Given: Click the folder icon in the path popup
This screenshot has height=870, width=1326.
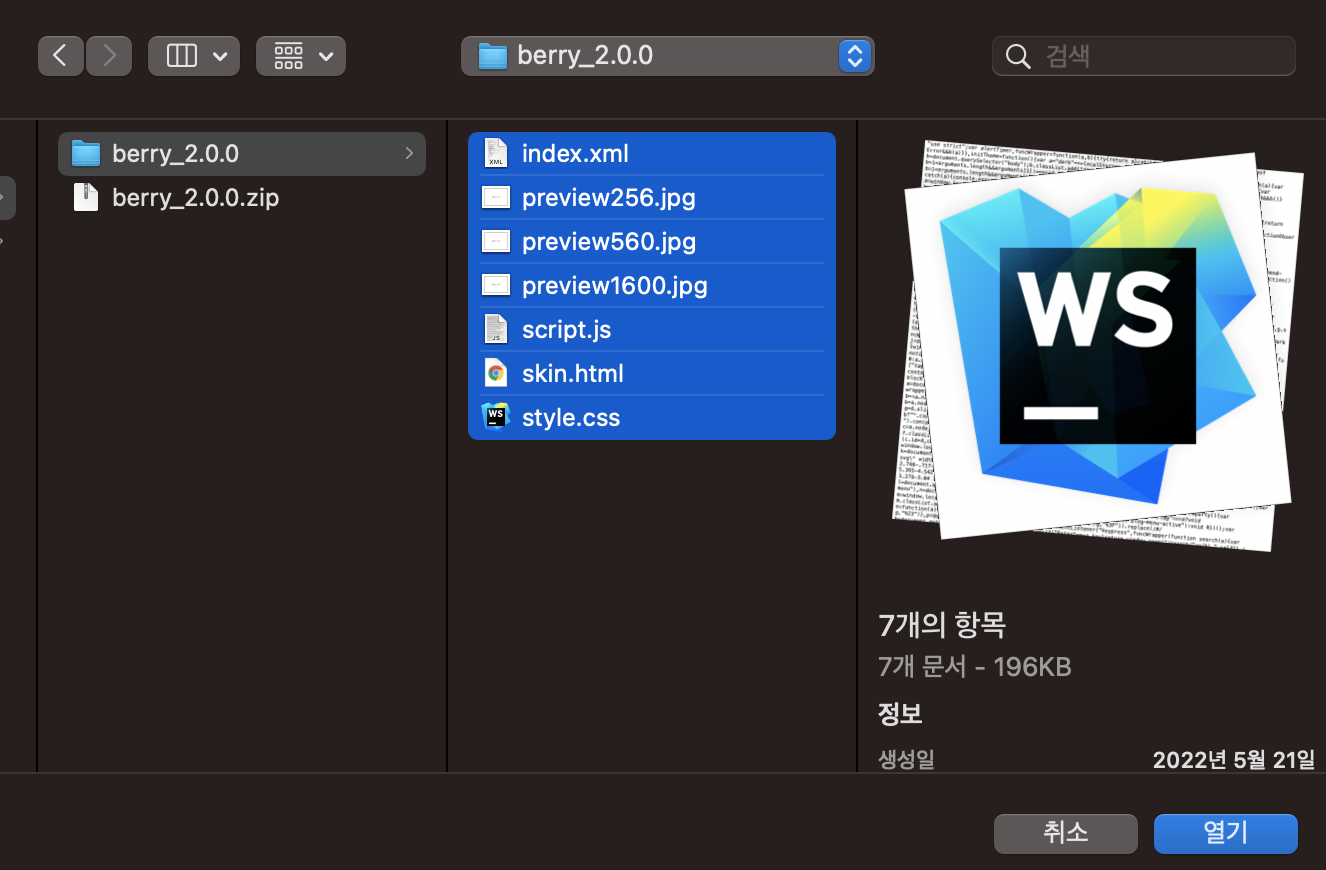Looking at the screenshot, I should coord(493,56).
